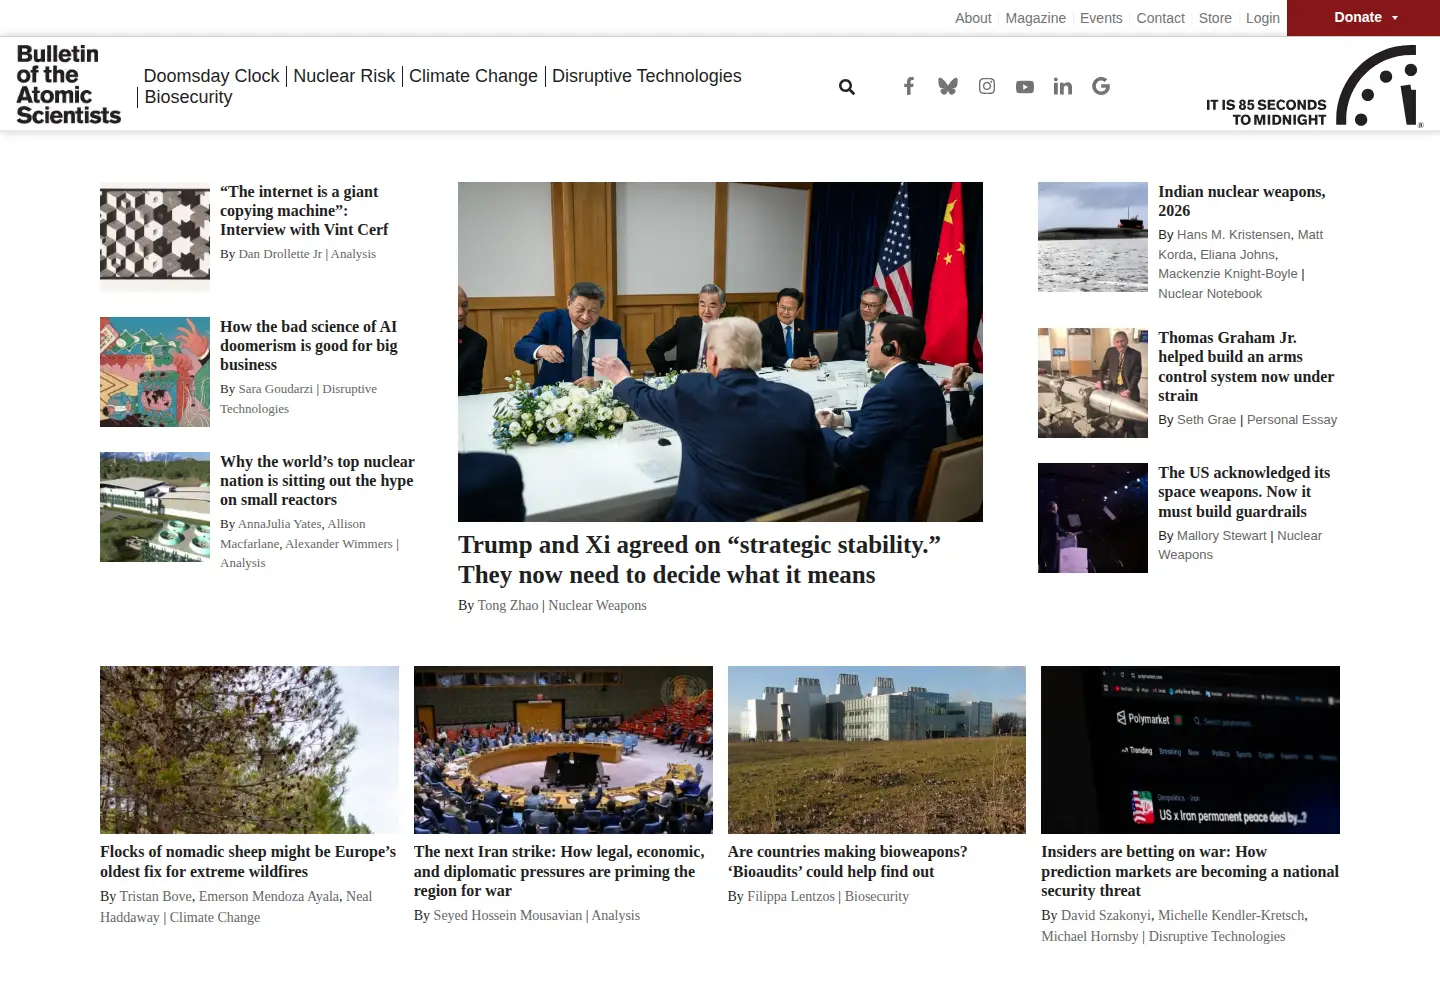The image size is (1440, 1000).
Task: Open the Instagram icon in header
Action: click(x=987, y=86)
